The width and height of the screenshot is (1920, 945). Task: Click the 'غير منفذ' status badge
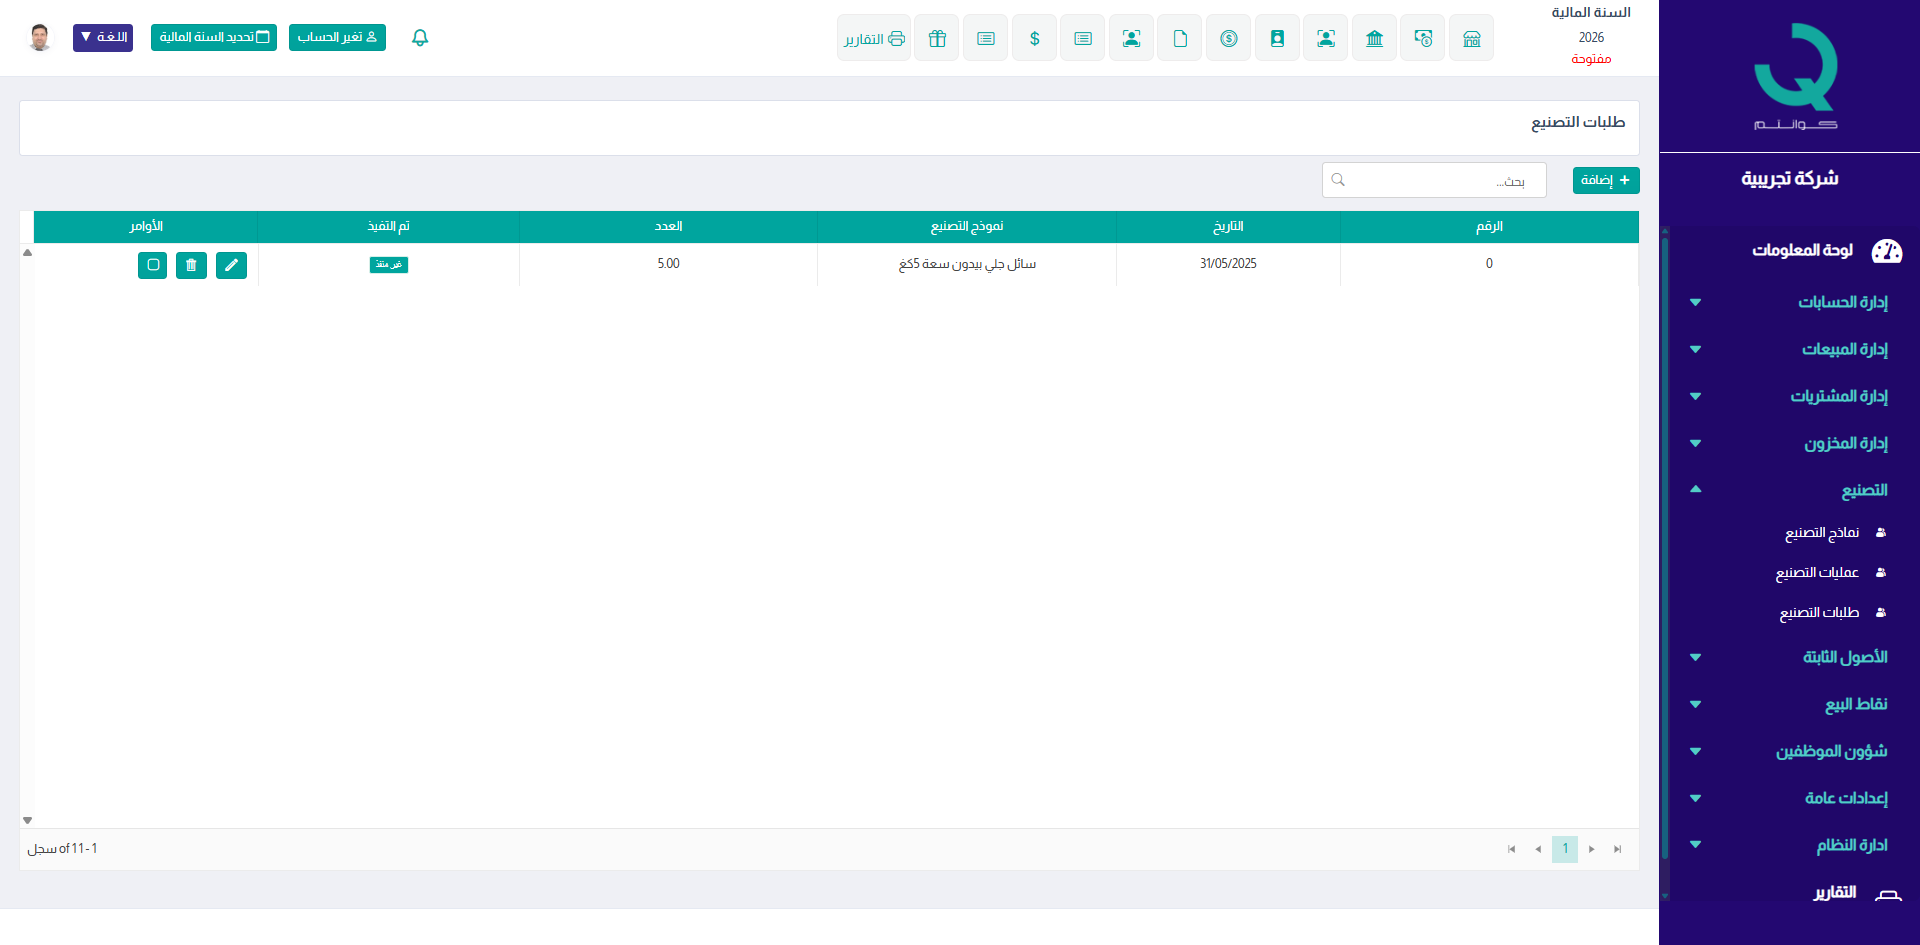389,265
